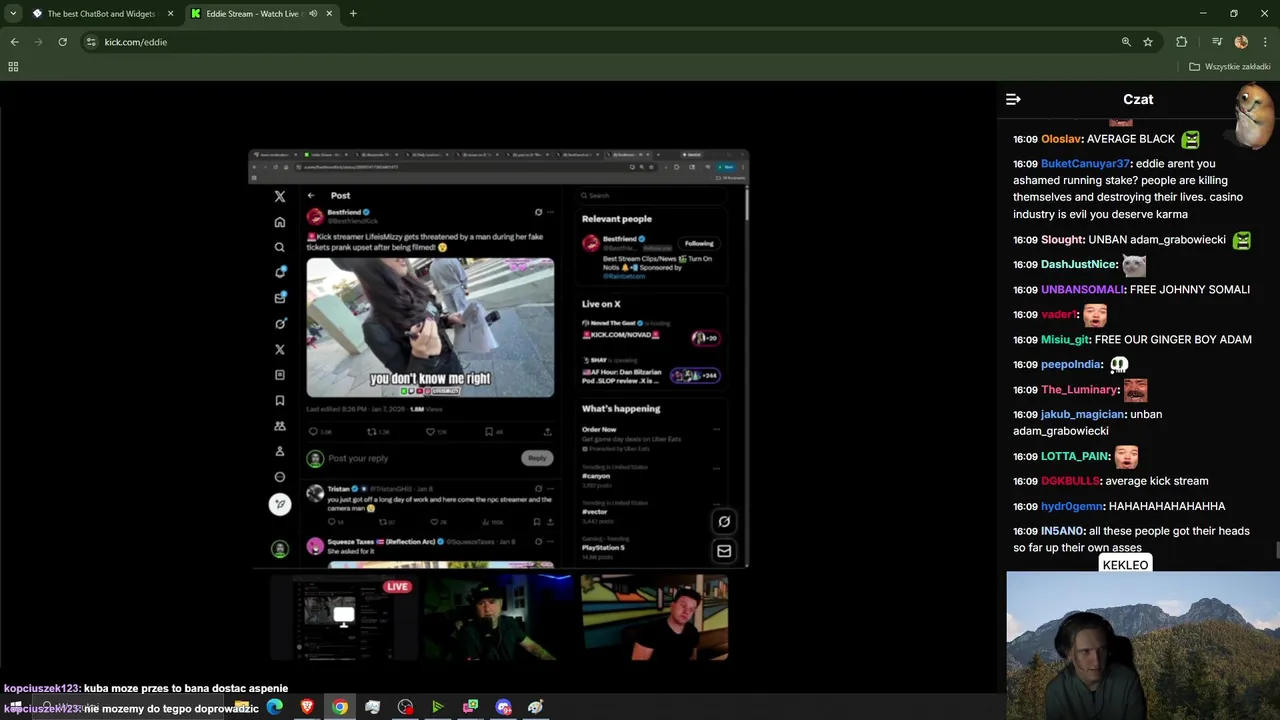Open the apps grid in the bookmarks bar
1280x720 pixels.
click(x=13, y=67)
